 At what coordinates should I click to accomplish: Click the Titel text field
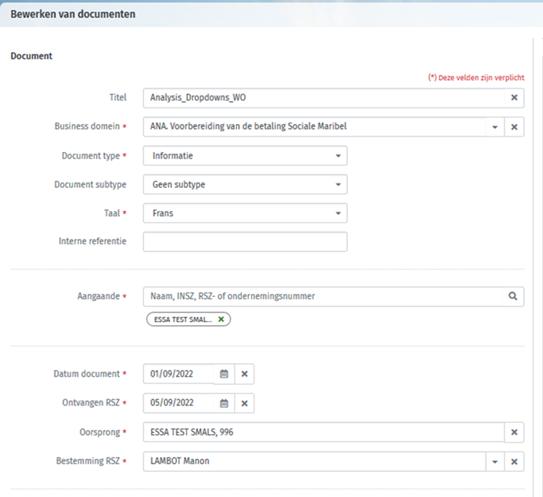click(x=324, y=98)
